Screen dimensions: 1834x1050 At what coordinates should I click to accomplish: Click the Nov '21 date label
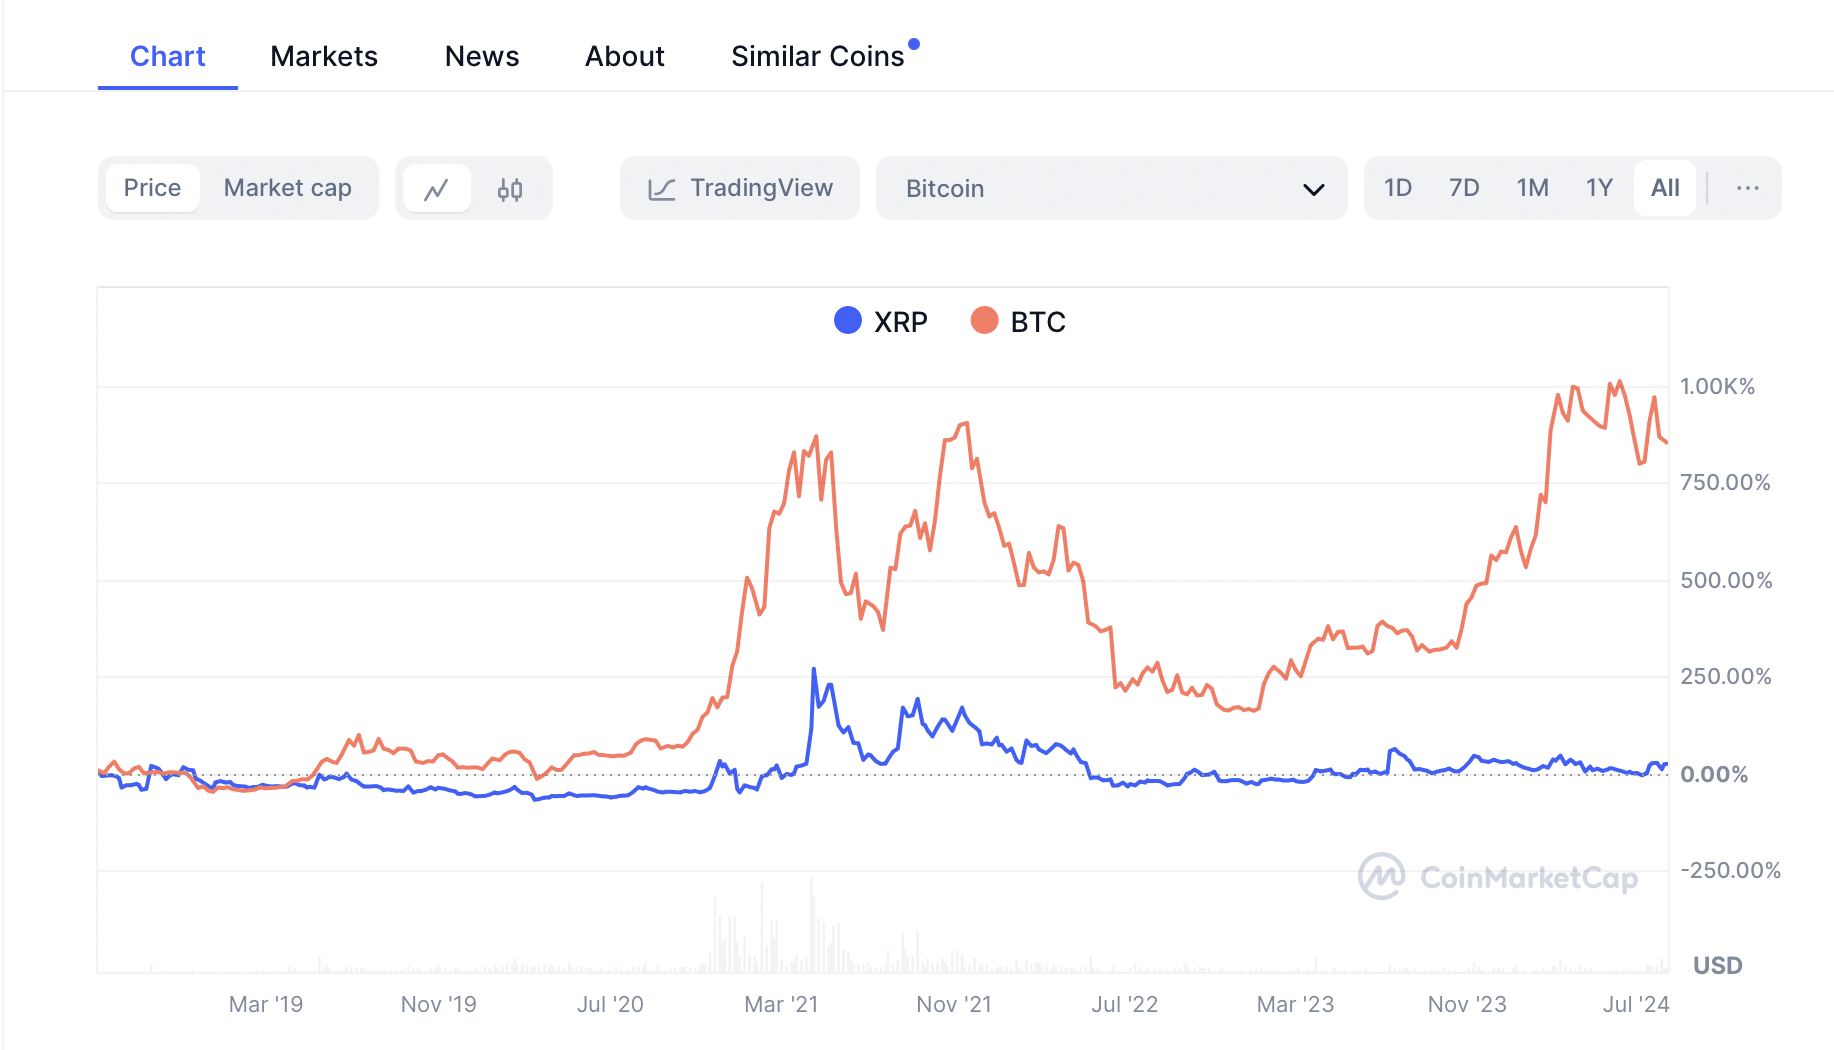pyautogui.click(x=954, y=1004)
